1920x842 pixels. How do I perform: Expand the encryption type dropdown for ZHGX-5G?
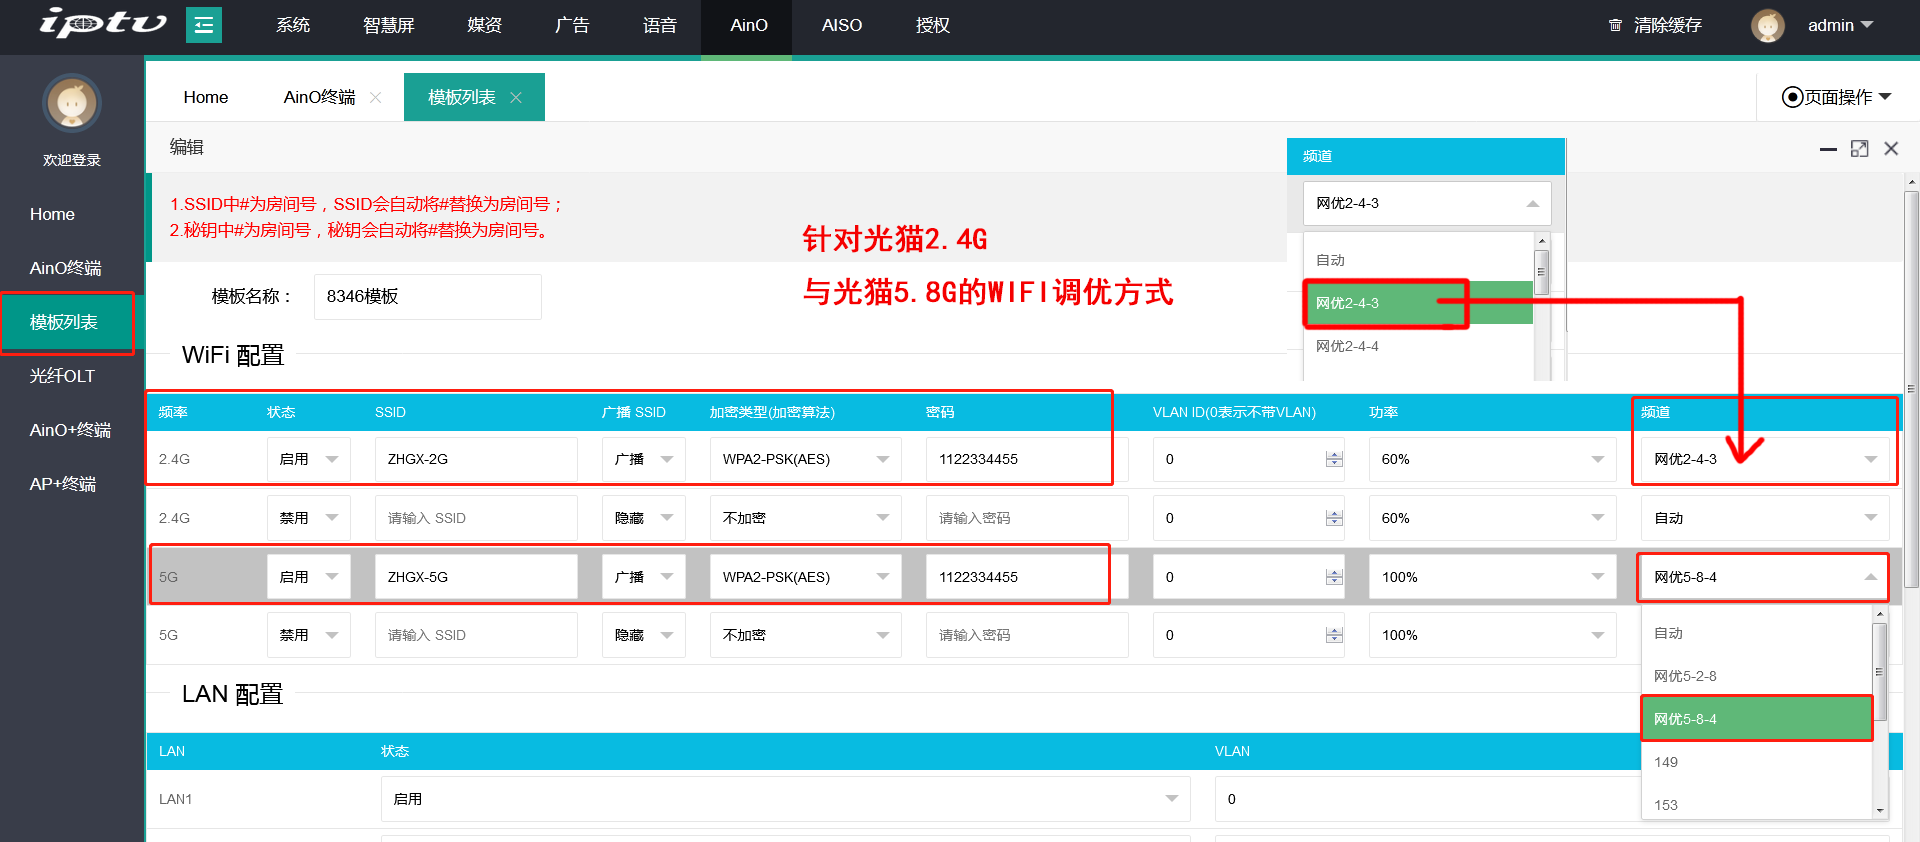click(x=805, y=577)
